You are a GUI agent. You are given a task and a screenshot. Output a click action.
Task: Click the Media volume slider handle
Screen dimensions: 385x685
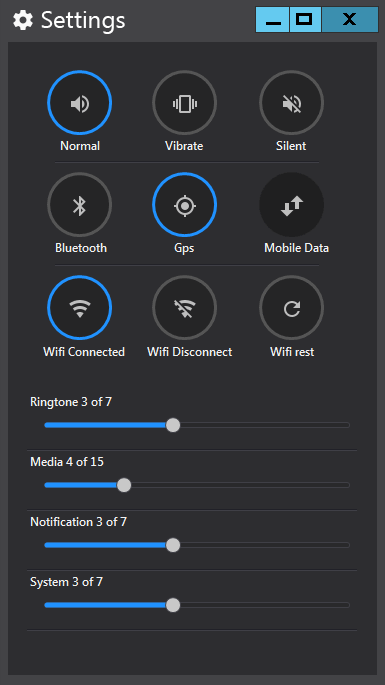click(x=124, y=485)
